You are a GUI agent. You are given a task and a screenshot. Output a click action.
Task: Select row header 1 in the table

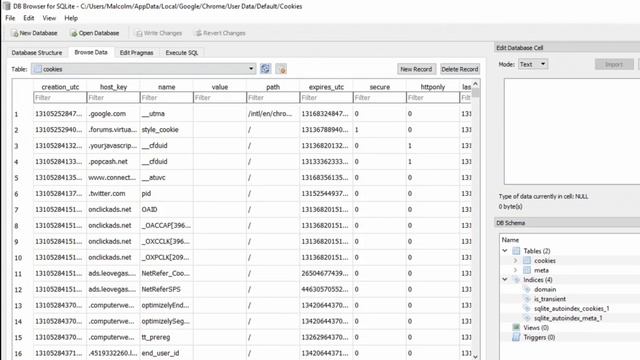pos(22,114)
